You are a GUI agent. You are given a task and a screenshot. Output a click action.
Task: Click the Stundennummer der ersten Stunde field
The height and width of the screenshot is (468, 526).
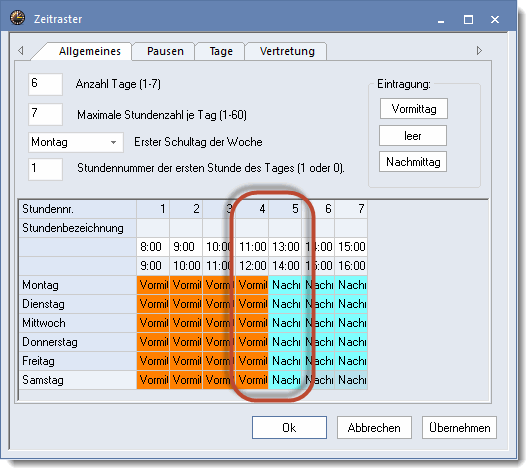click(x=45, y=169)
